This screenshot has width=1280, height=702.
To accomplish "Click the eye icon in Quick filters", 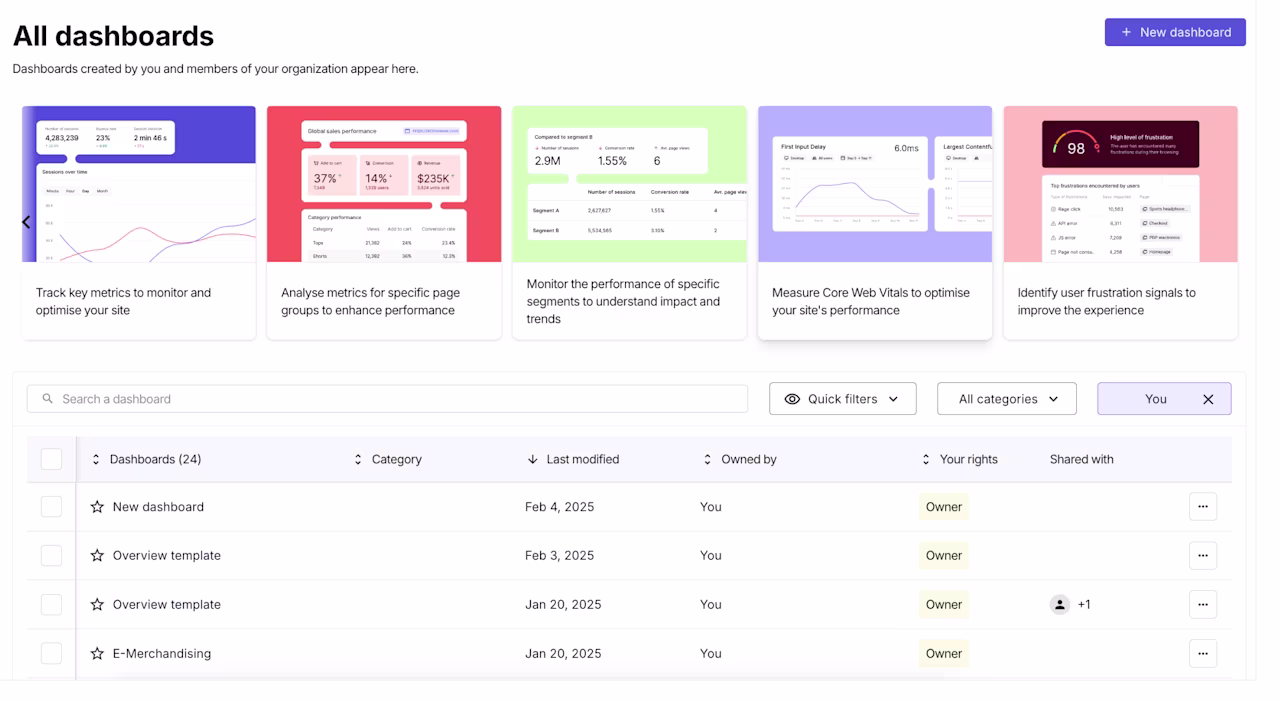I will [x=792, y=399].
